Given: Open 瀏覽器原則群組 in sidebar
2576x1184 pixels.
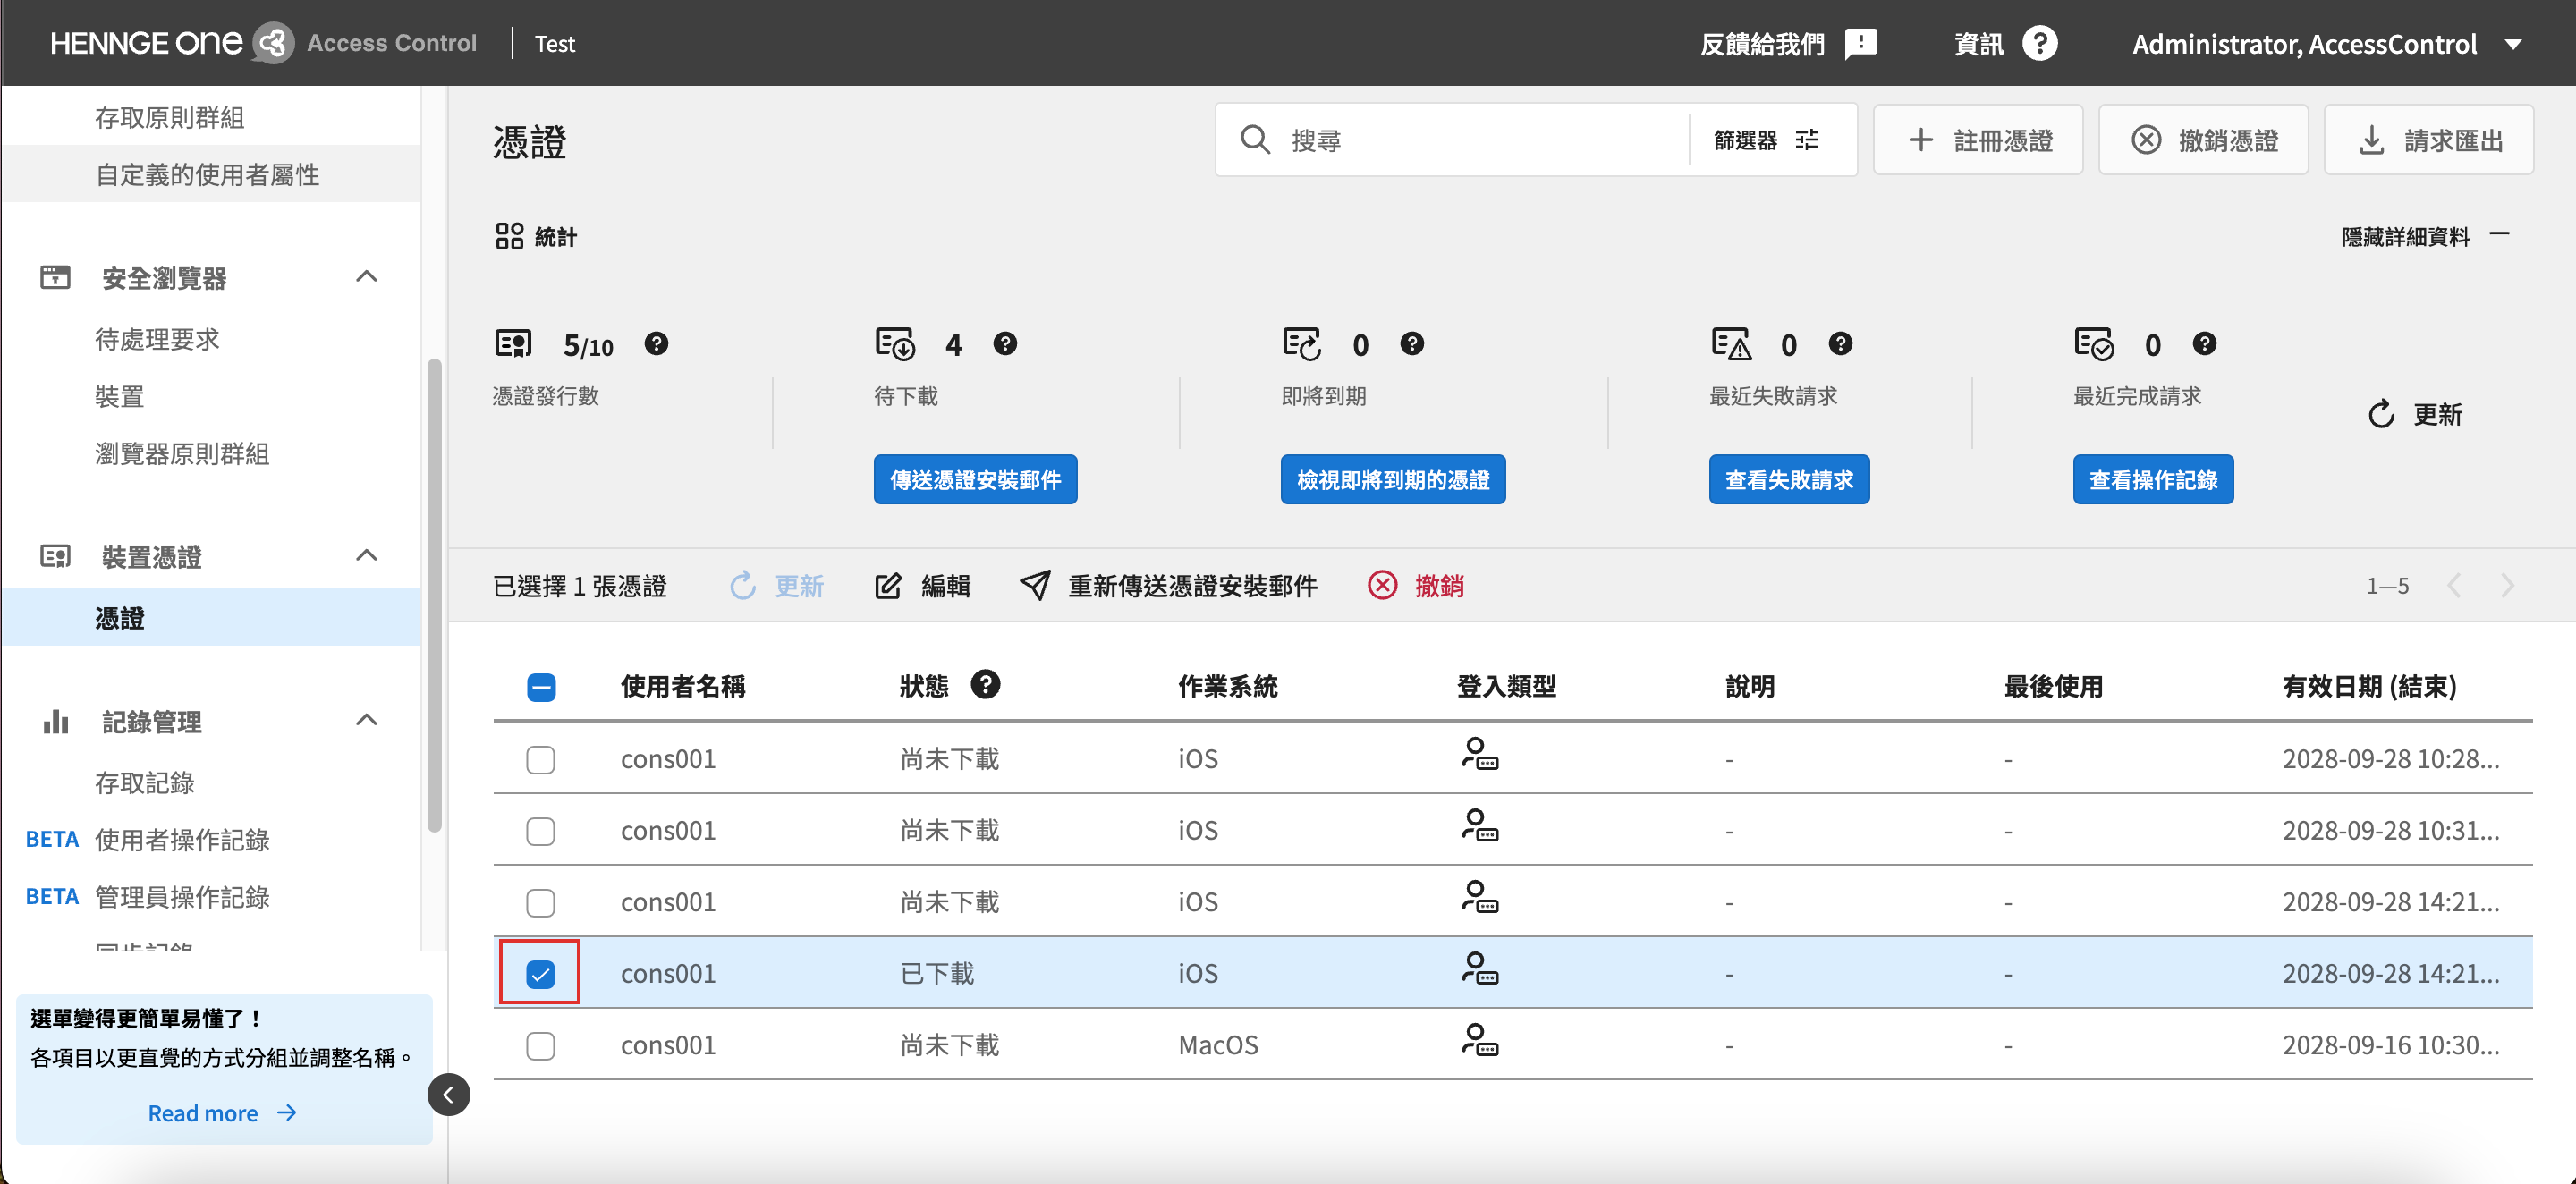Looking at the screenshot, I should (x=182, y=454).
